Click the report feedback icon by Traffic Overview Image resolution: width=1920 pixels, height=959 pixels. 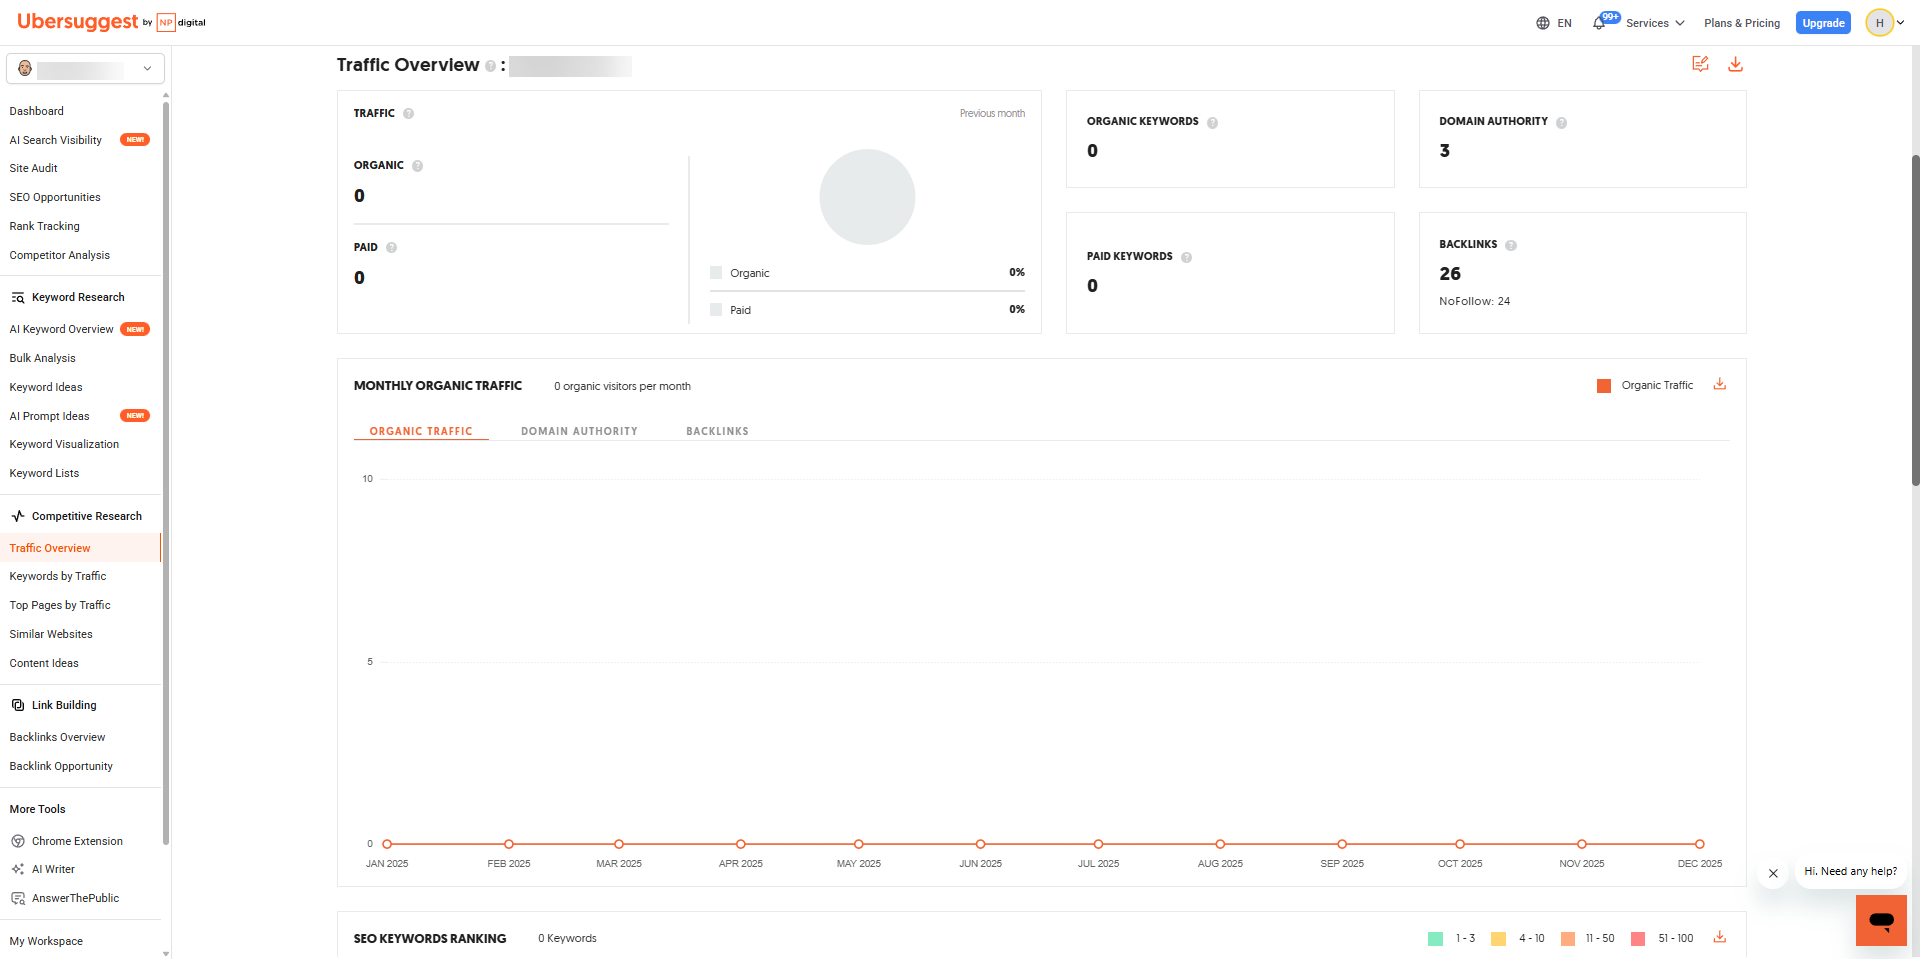point(1700,64)
